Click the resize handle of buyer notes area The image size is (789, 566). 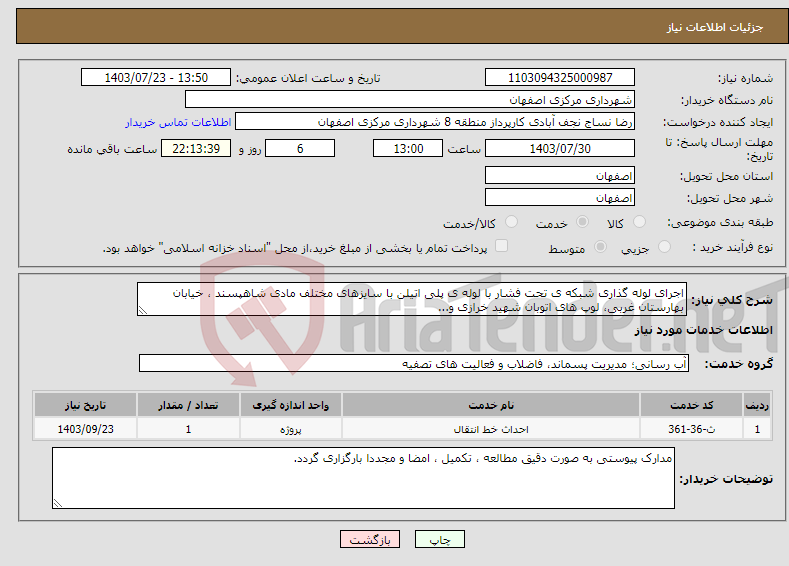tap(58, 503)
